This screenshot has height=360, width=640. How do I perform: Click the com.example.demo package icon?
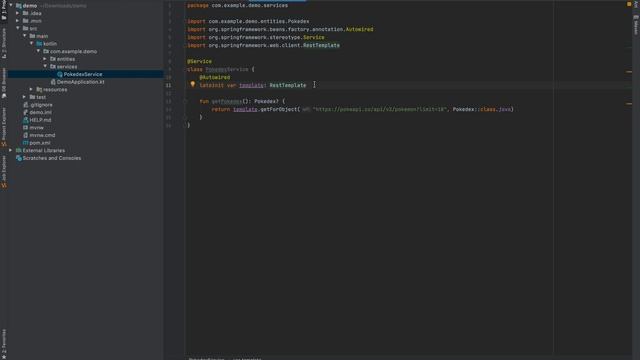point(46,51)
